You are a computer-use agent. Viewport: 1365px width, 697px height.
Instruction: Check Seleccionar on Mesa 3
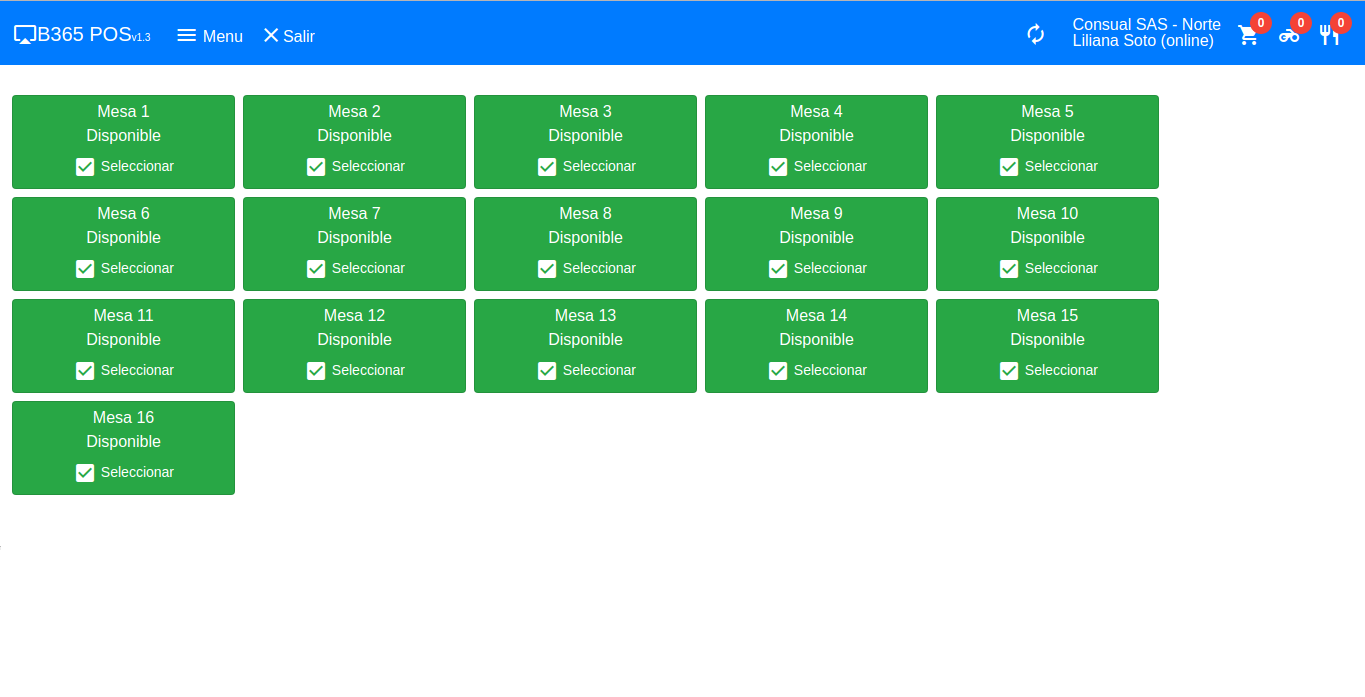pos(587,167)
